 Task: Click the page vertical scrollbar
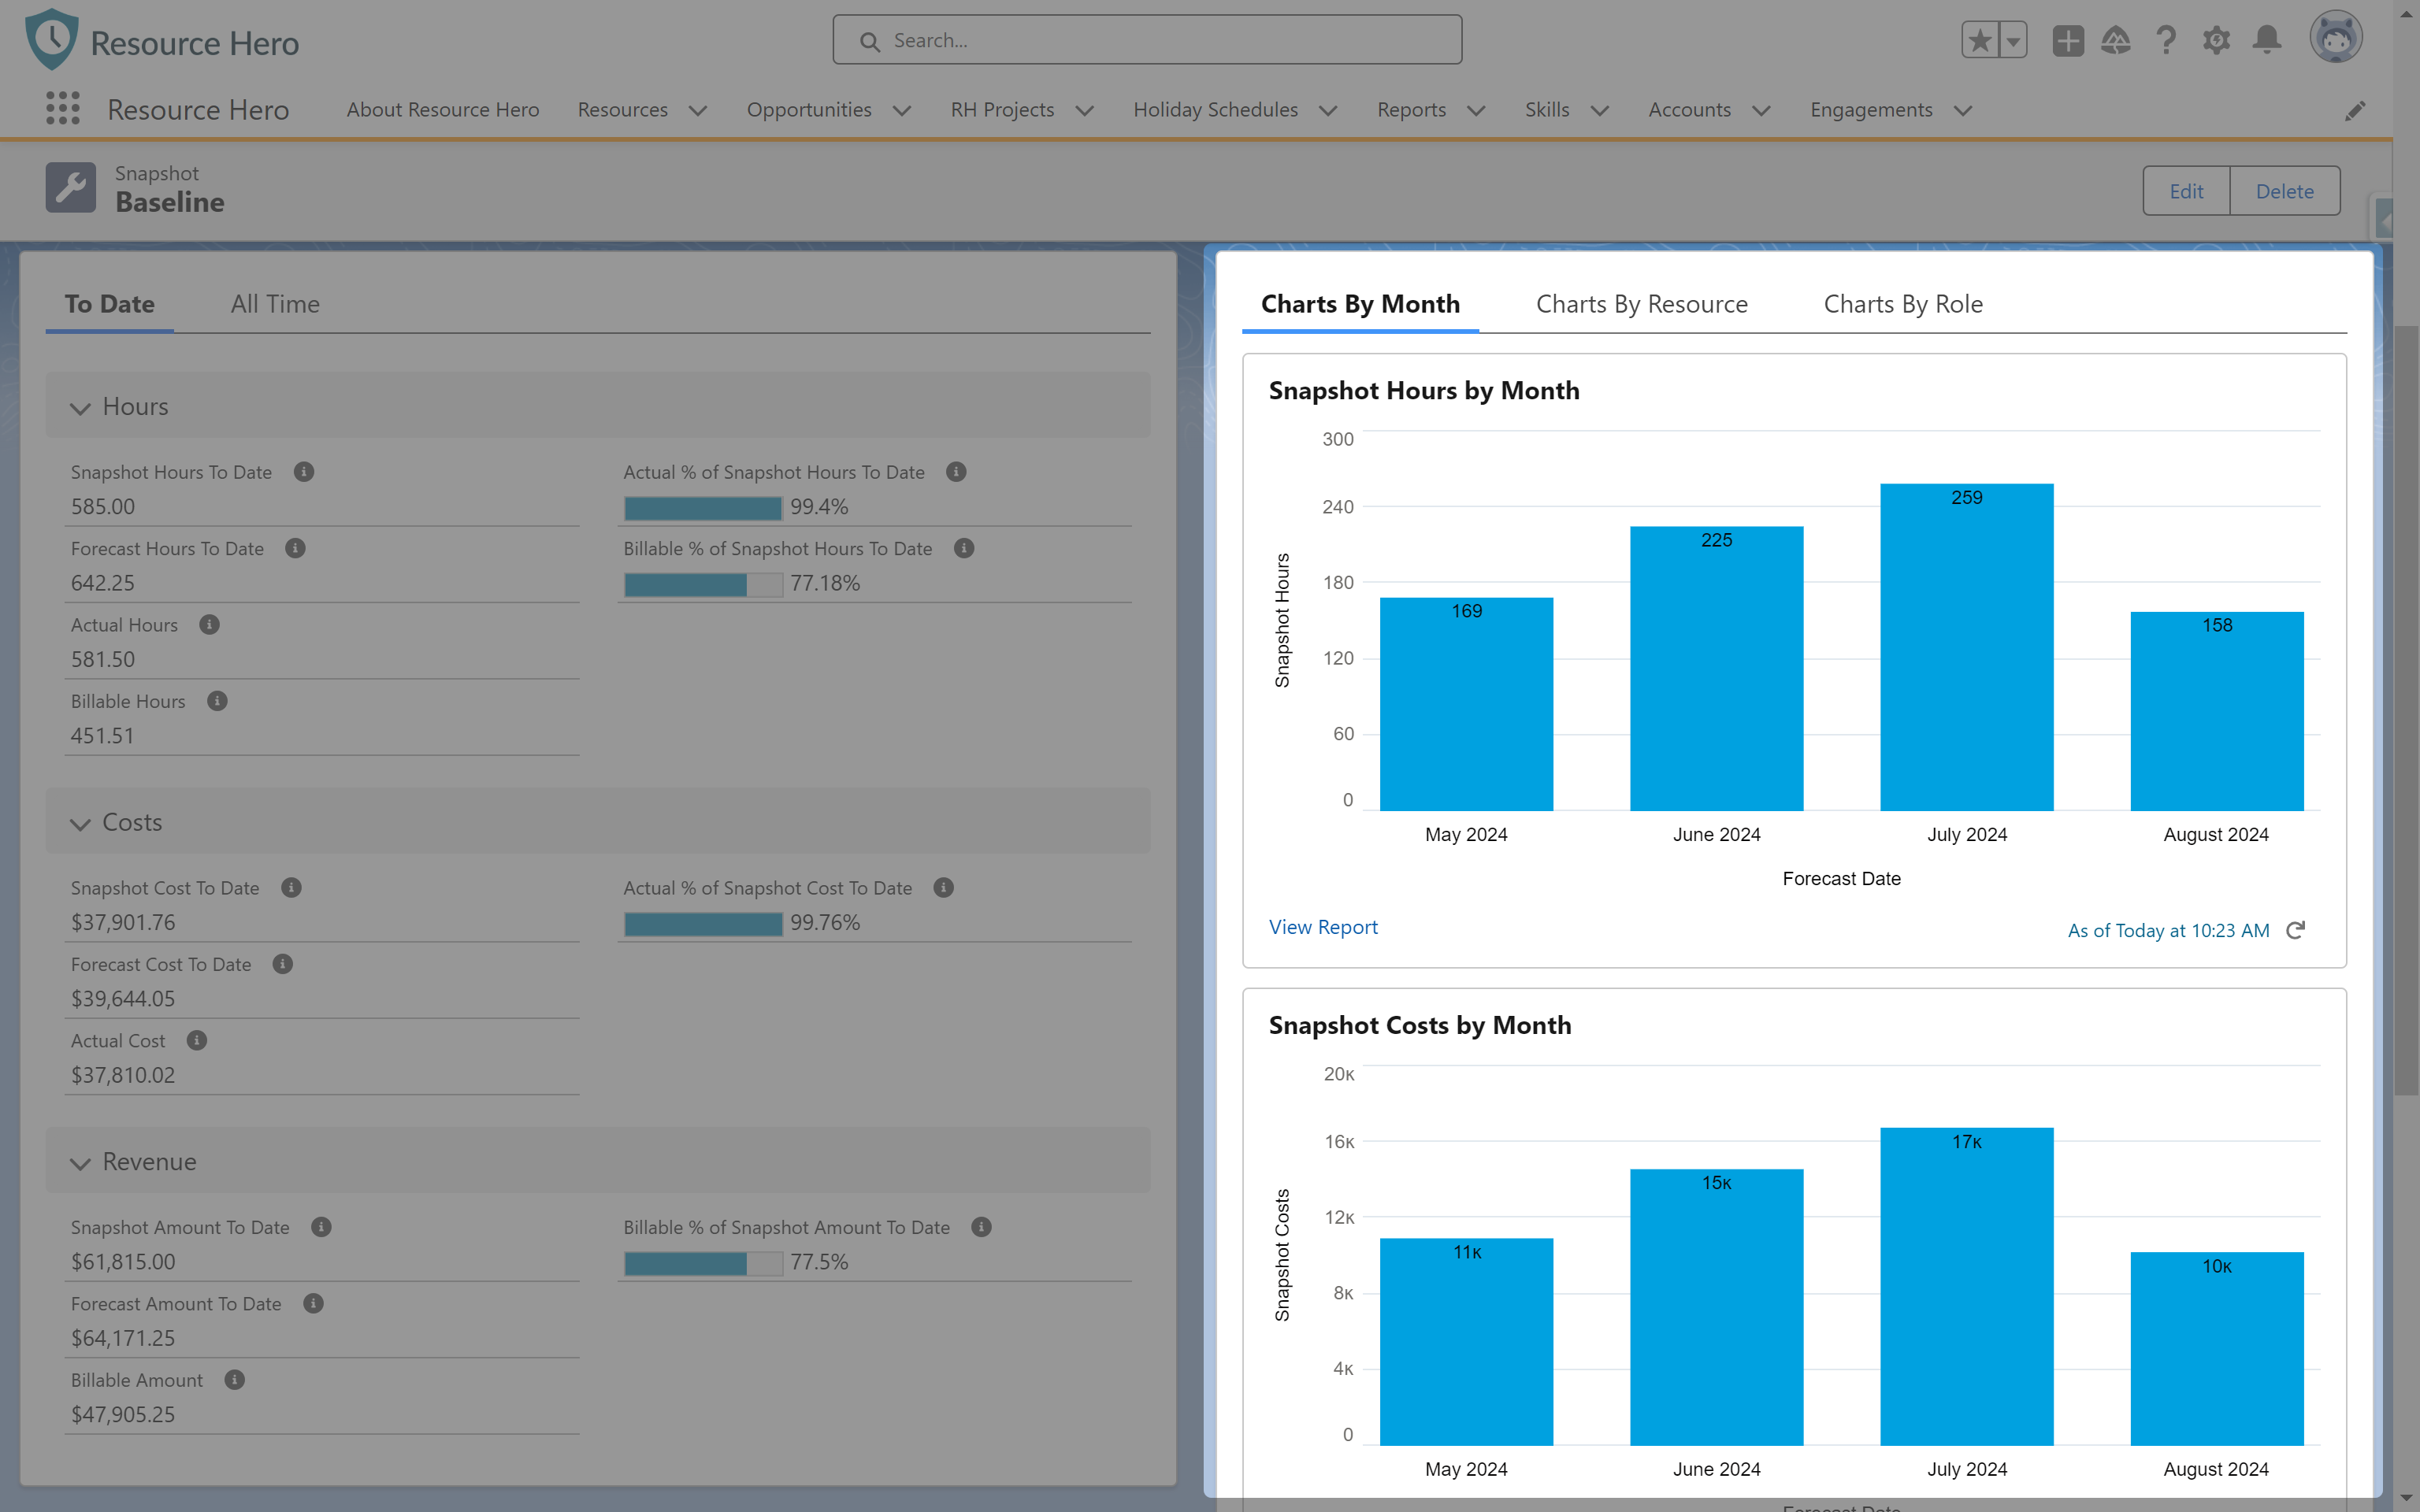pyautogui.click(x=2406, y=710)
